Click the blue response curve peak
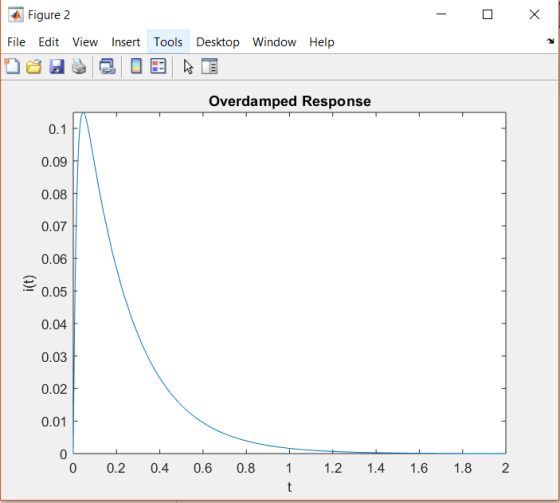 point(84,113)
